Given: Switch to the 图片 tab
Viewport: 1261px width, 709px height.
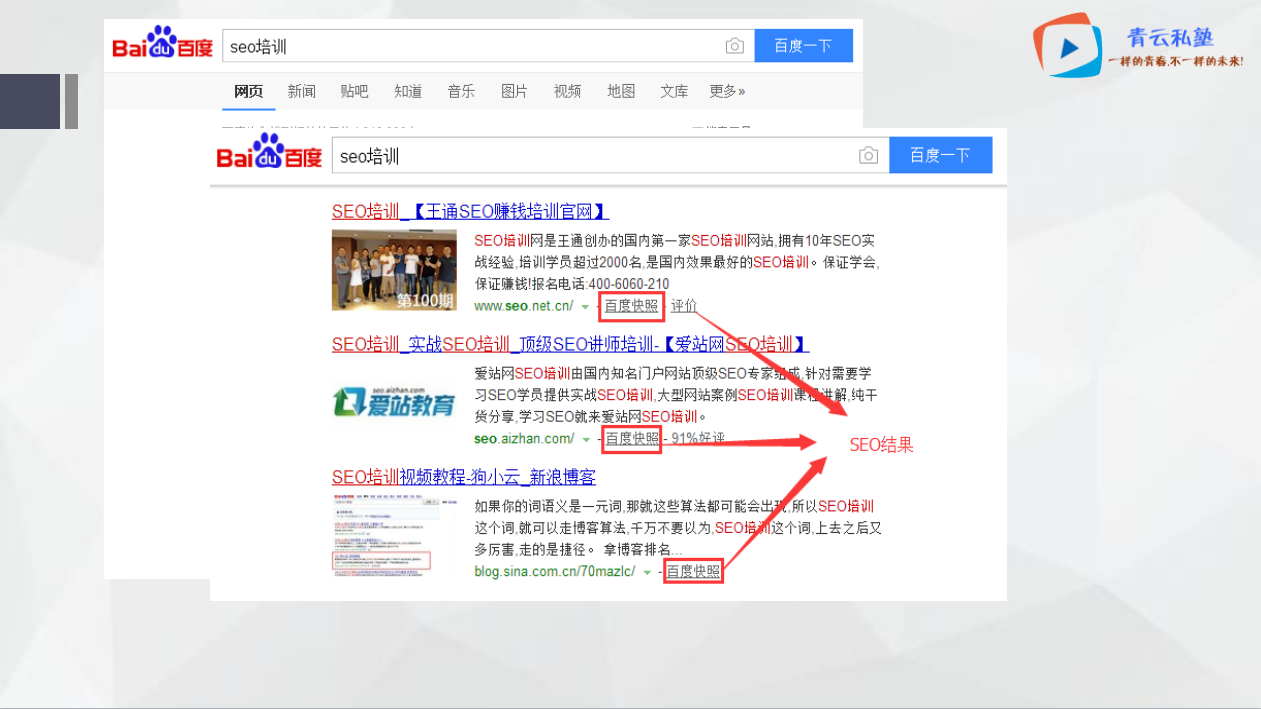Looking at the screenshot, I should coord(514,91).
